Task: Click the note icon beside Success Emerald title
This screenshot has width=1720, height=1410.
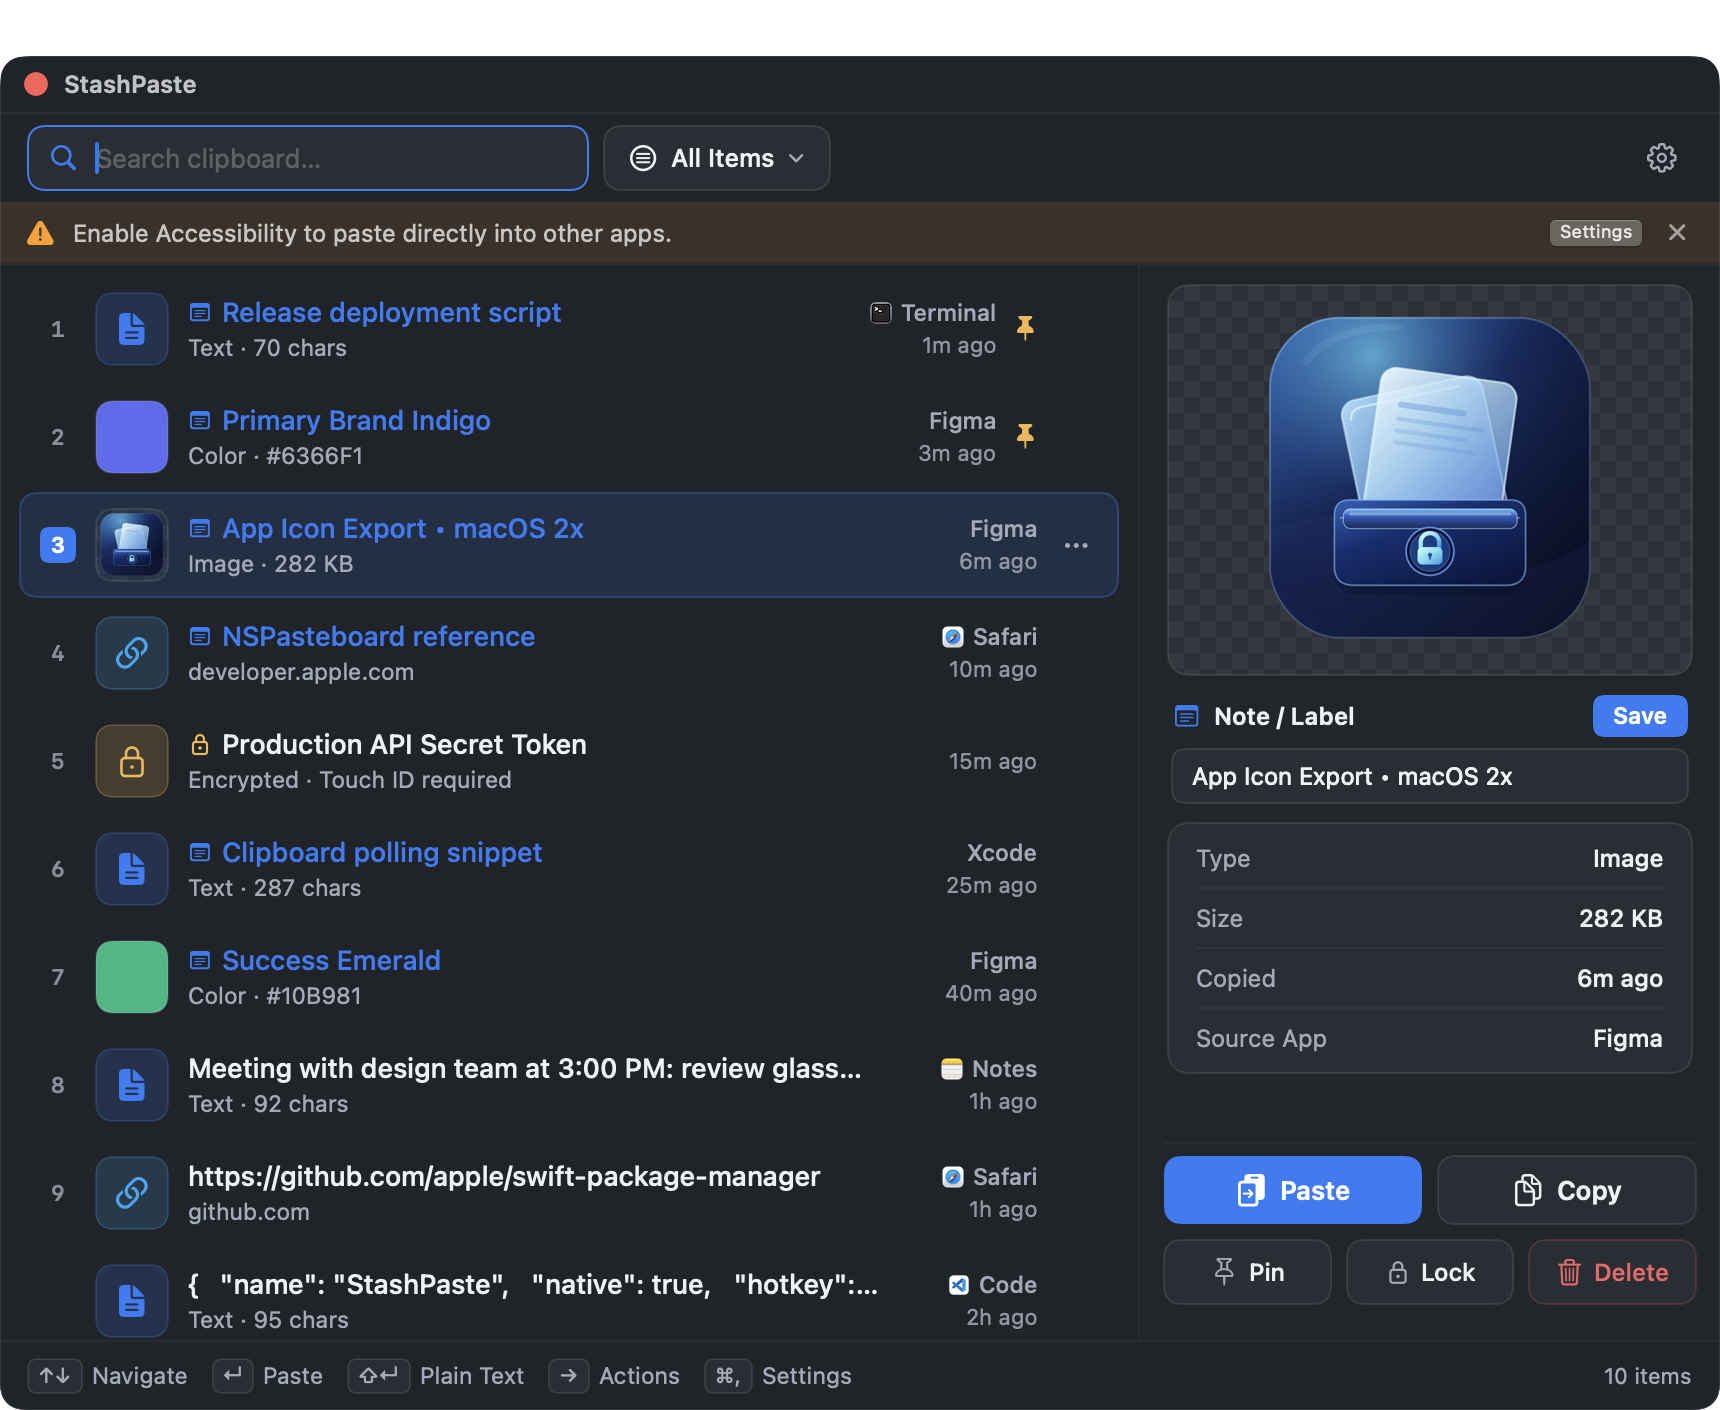Action: click(200, 961)
